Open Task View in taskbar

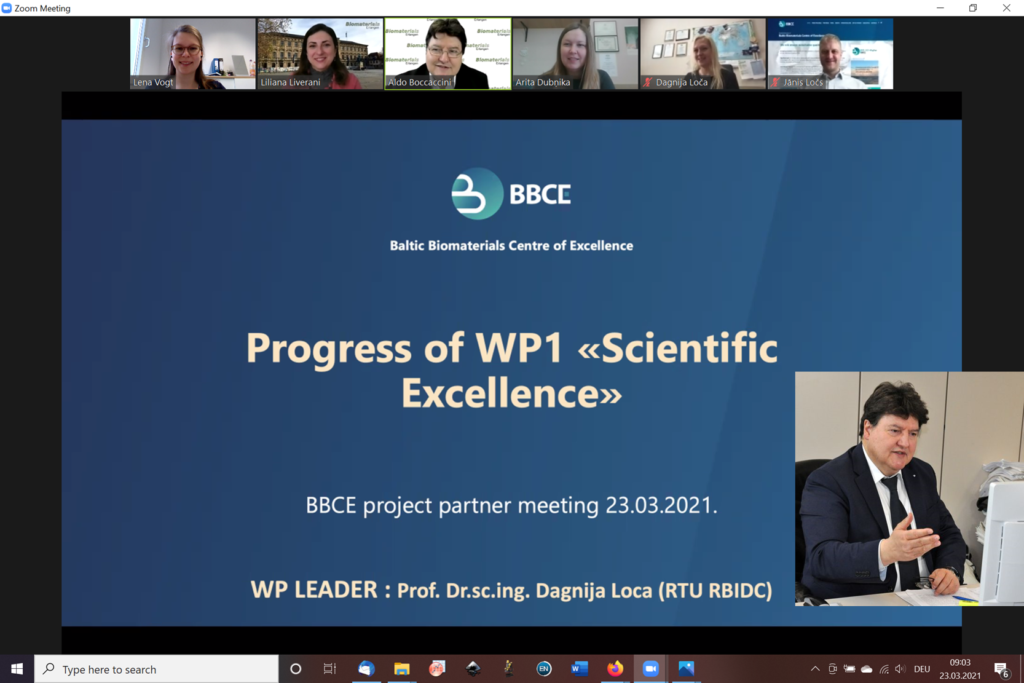coord(330,669)
